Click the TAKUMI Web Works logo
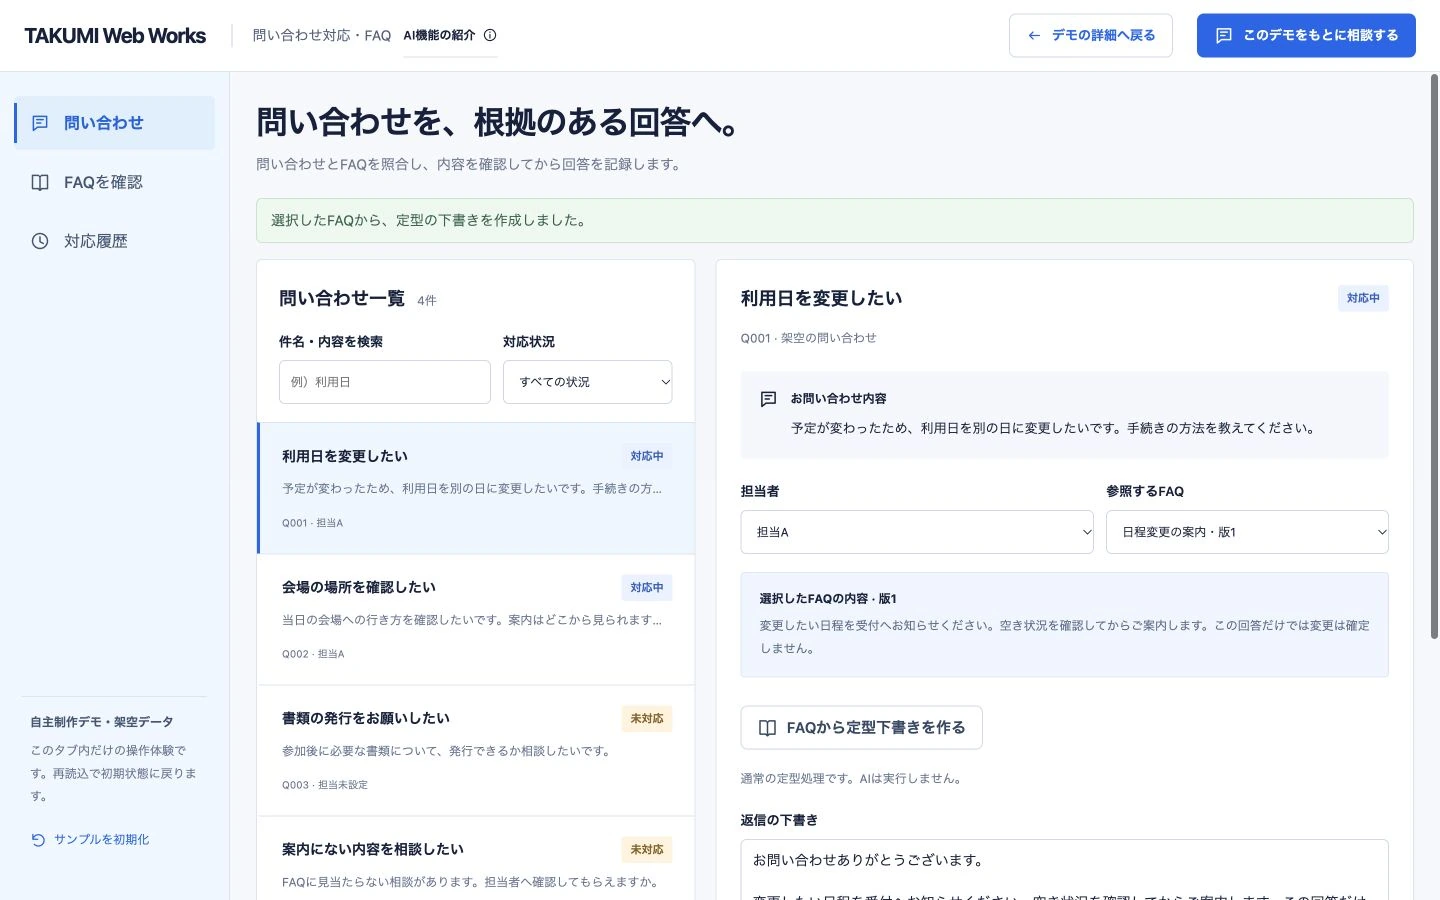1440x900 pixels. (x=115, y=36)
